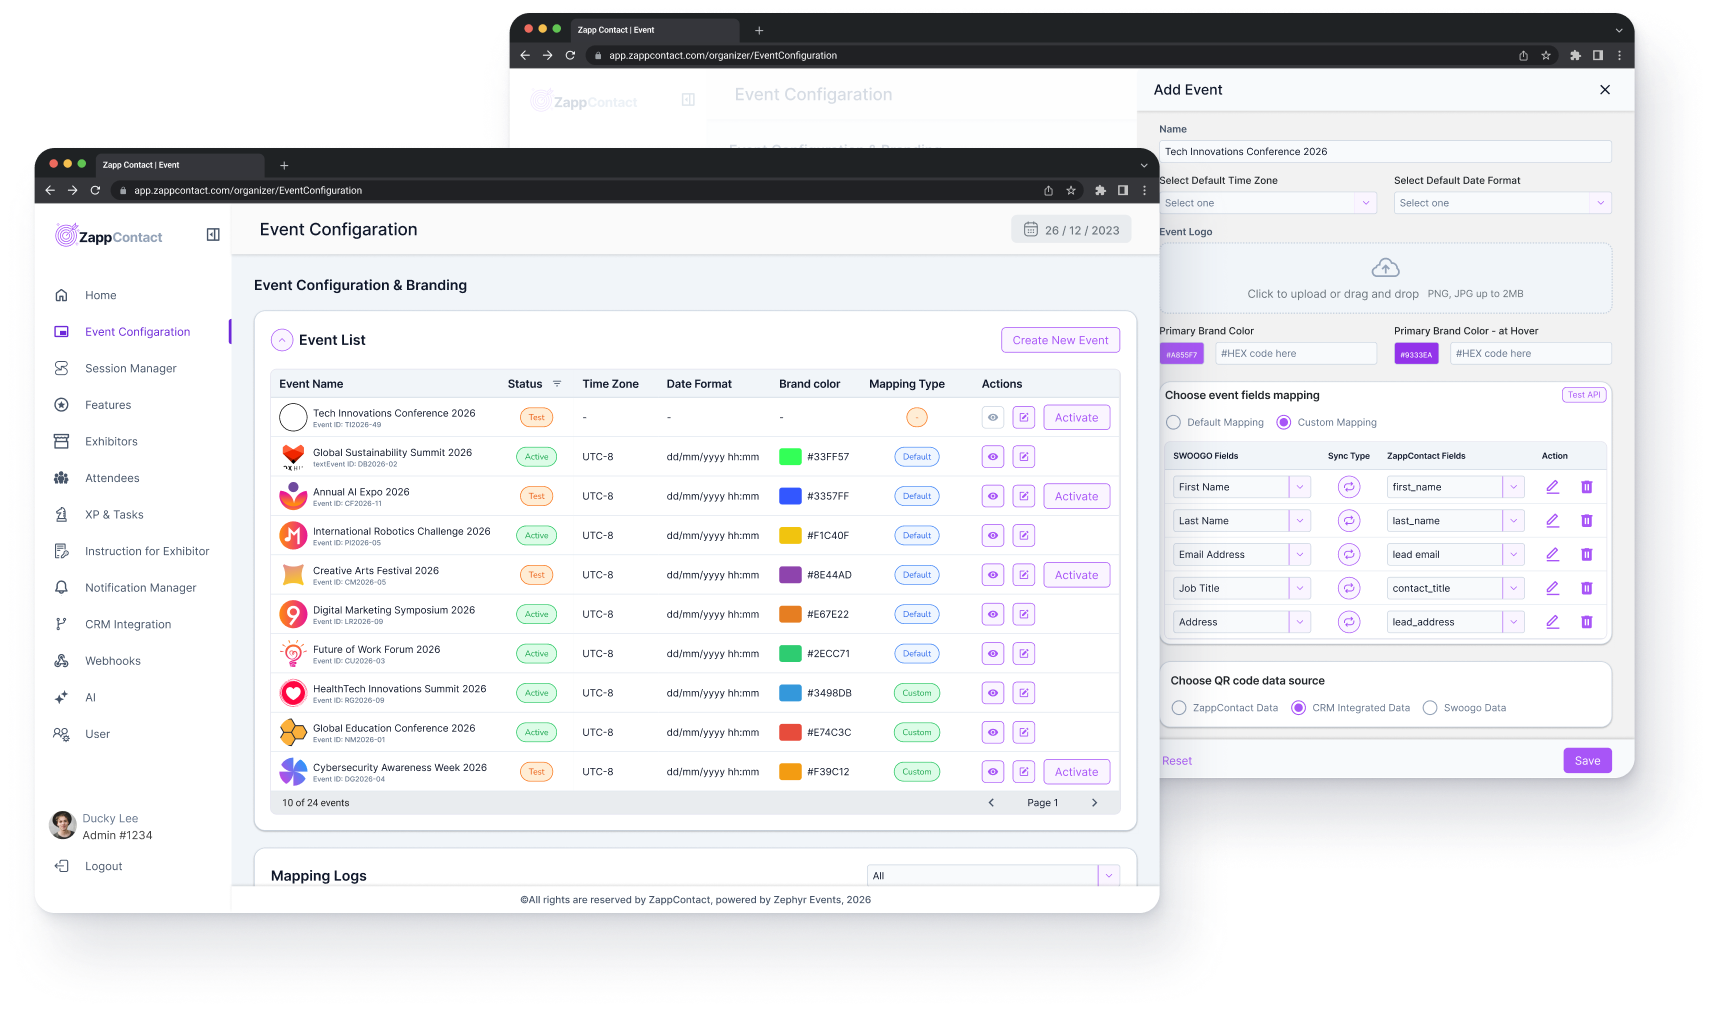This screenshot has width=1712, height=1012.
Task: Click the #8E44AD brand color swatch
Action: point(790,575)
